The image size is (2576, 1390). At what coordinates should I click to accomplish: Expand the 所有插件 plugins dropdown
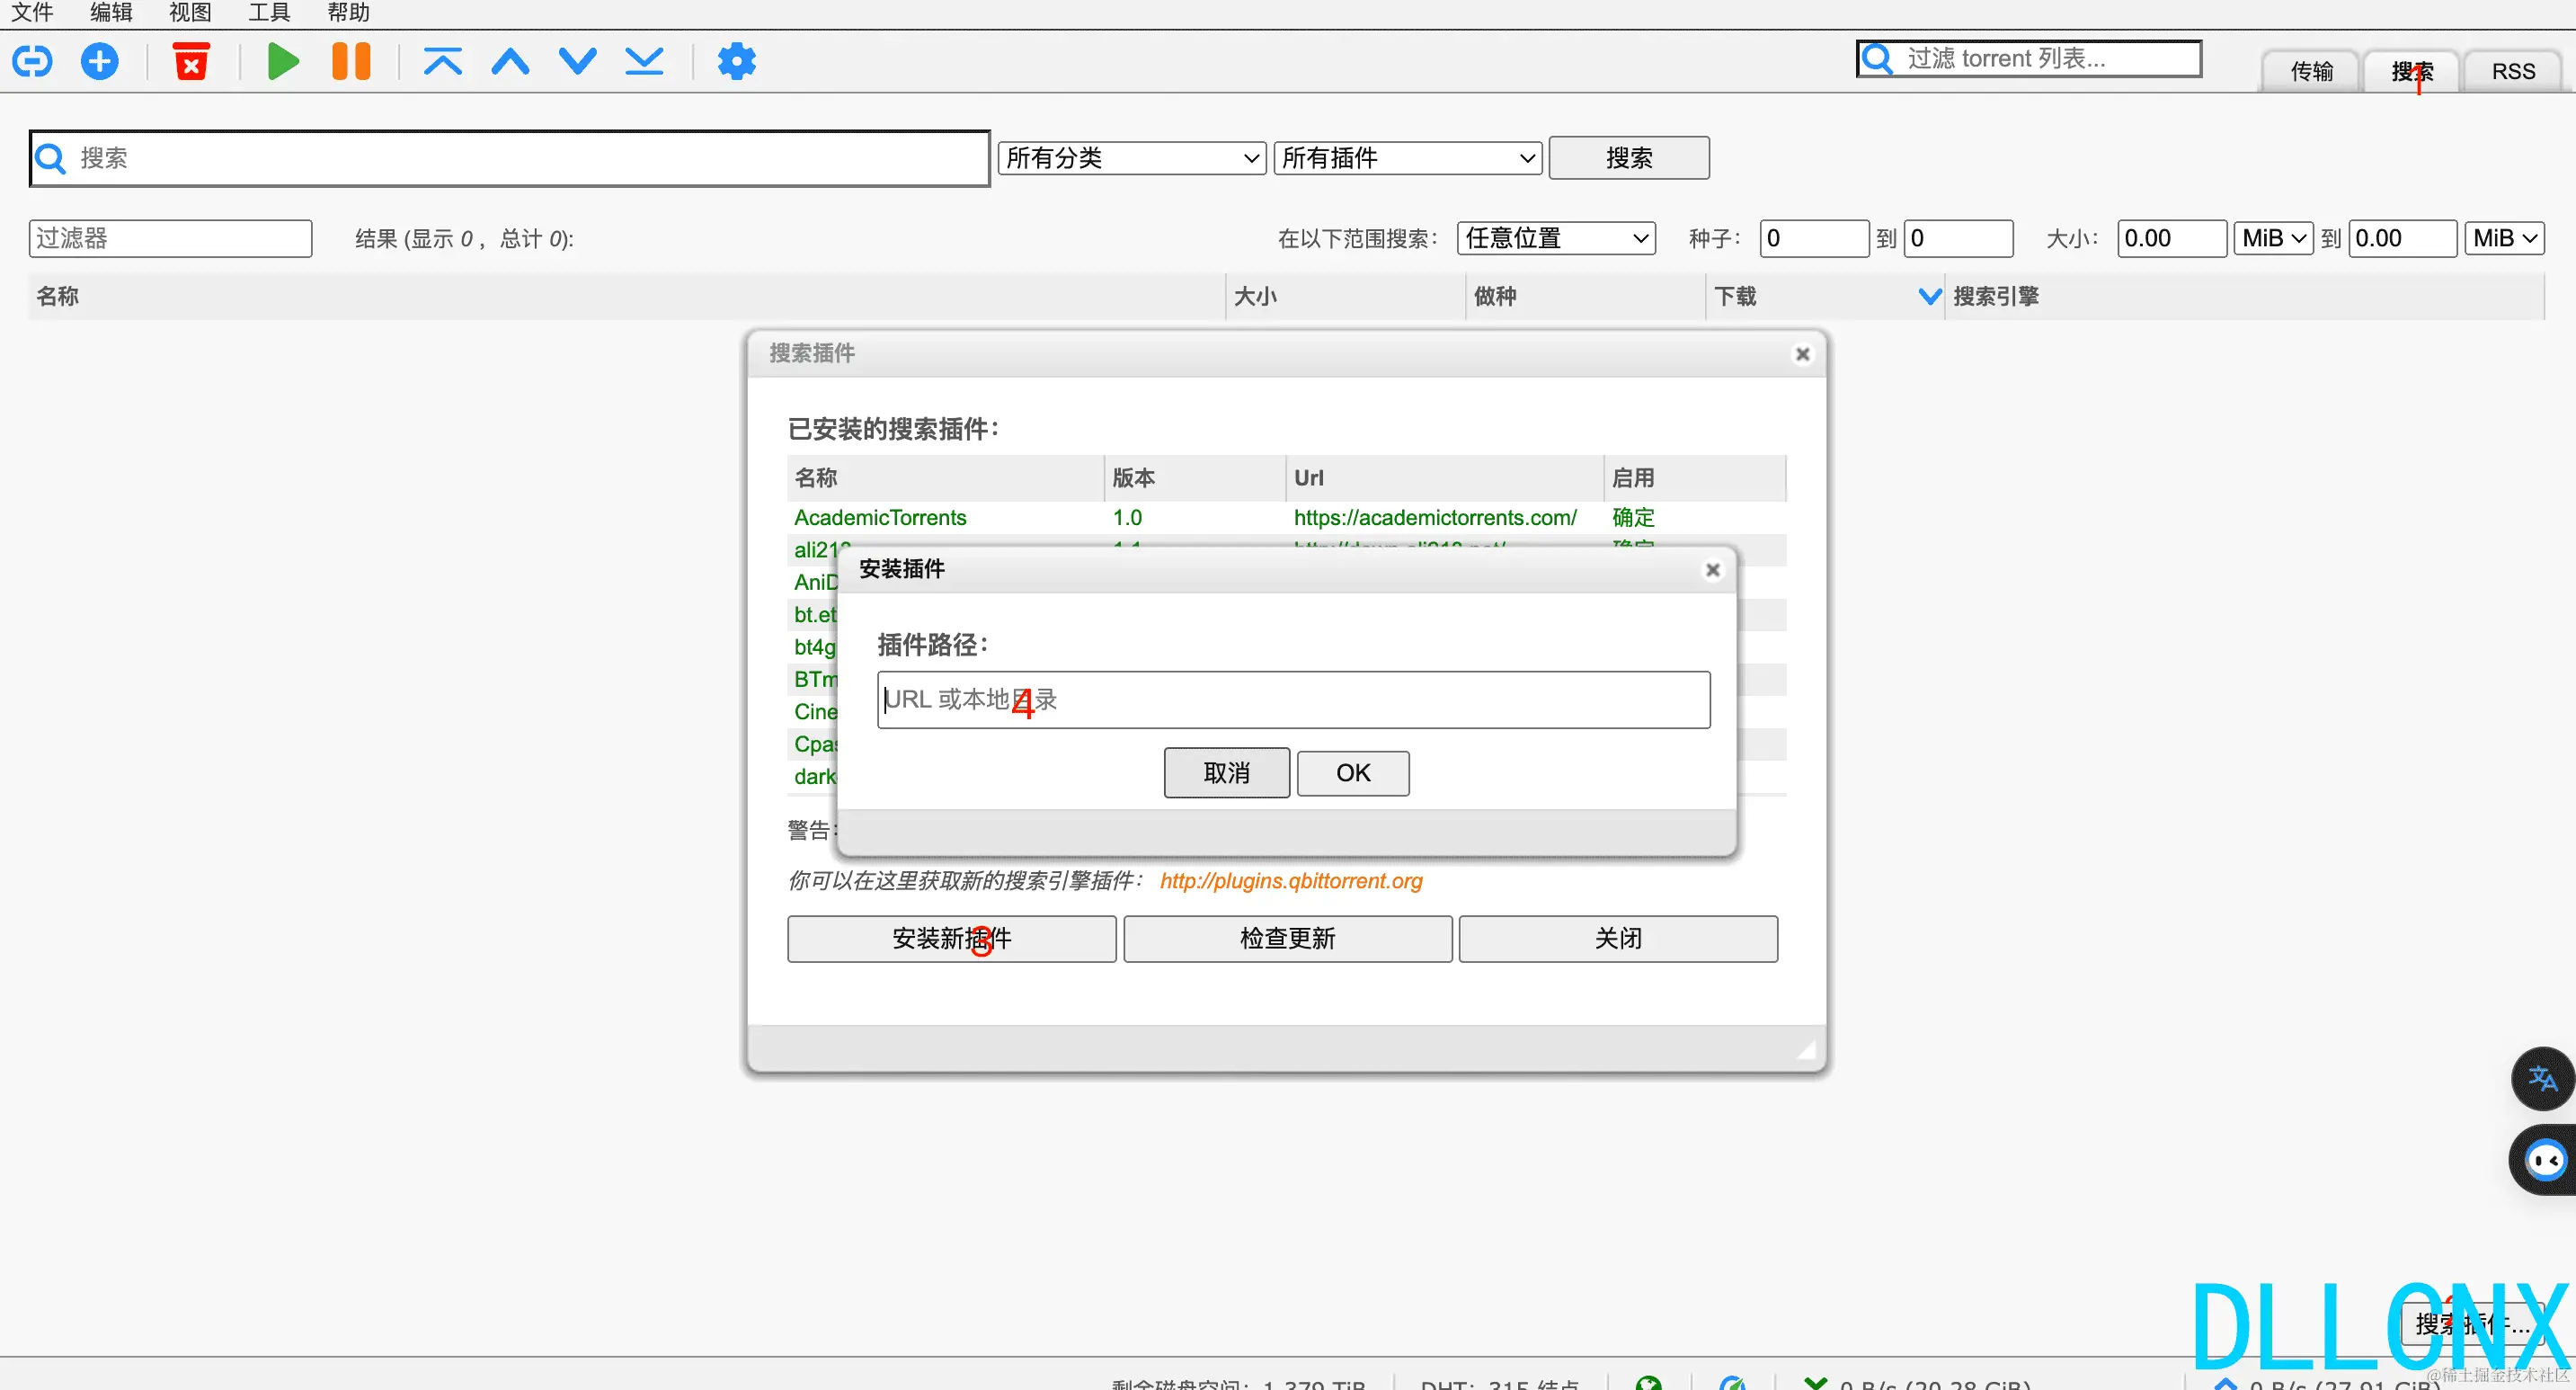click(x=1407, y=158)
